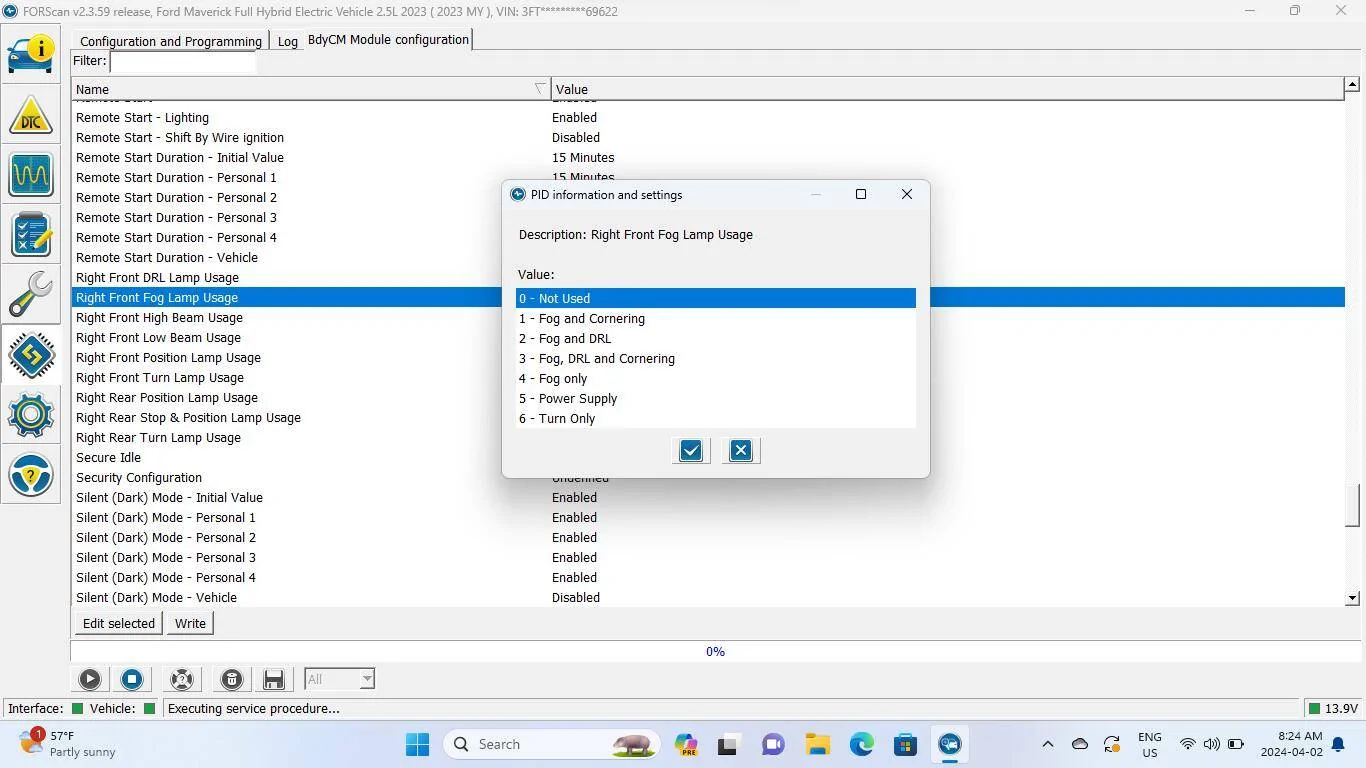Open Task View on the taskbar

tap(728, 744)
